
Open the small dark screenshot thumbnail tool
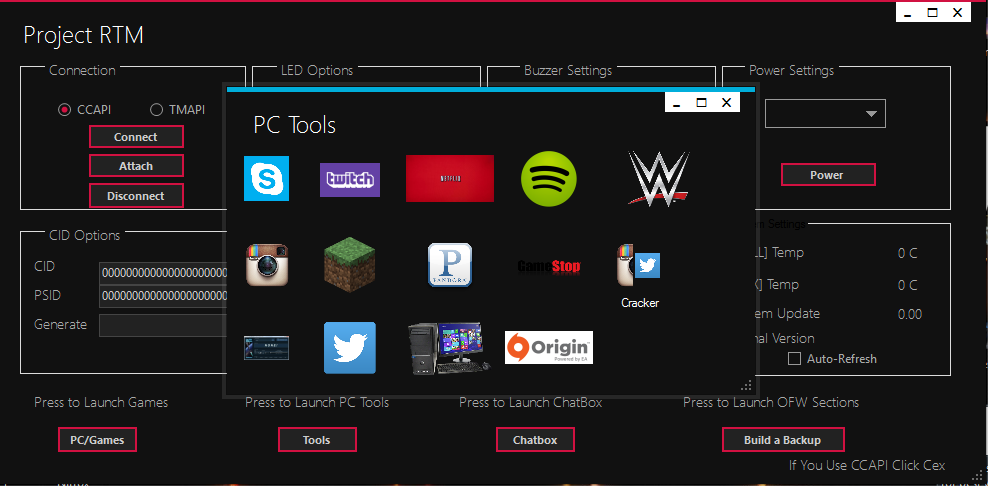point(267,348)
